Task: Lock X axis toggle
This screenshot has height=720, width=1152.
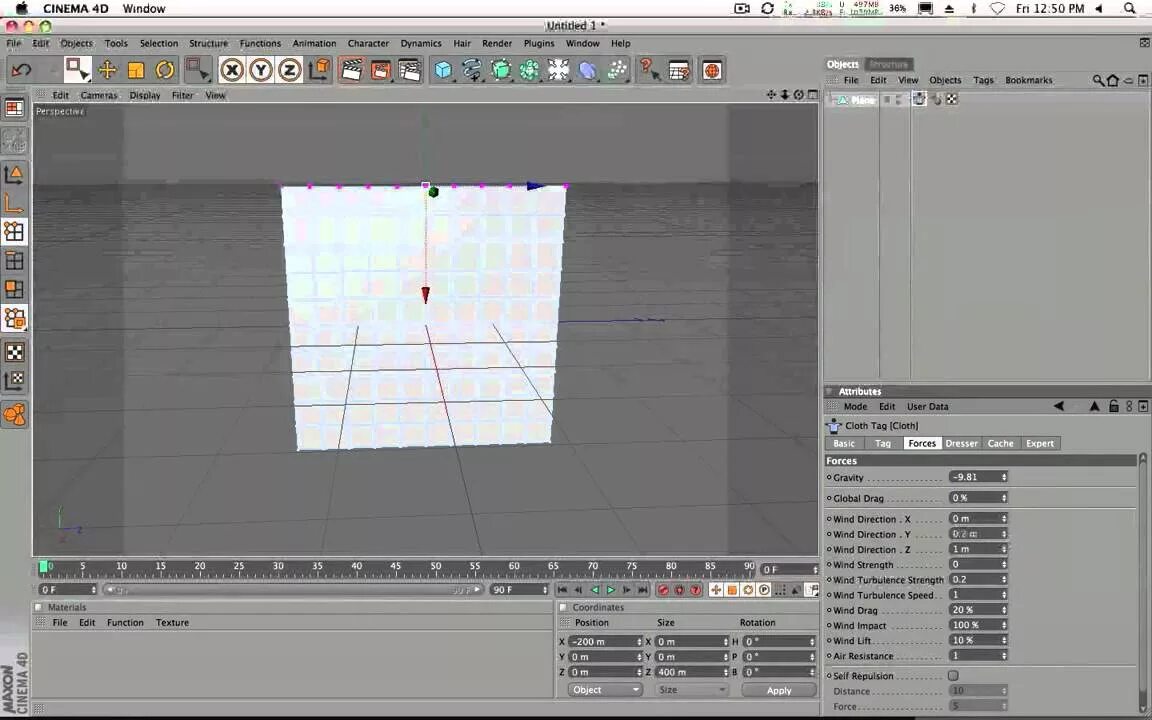Action: click(232, 70)
